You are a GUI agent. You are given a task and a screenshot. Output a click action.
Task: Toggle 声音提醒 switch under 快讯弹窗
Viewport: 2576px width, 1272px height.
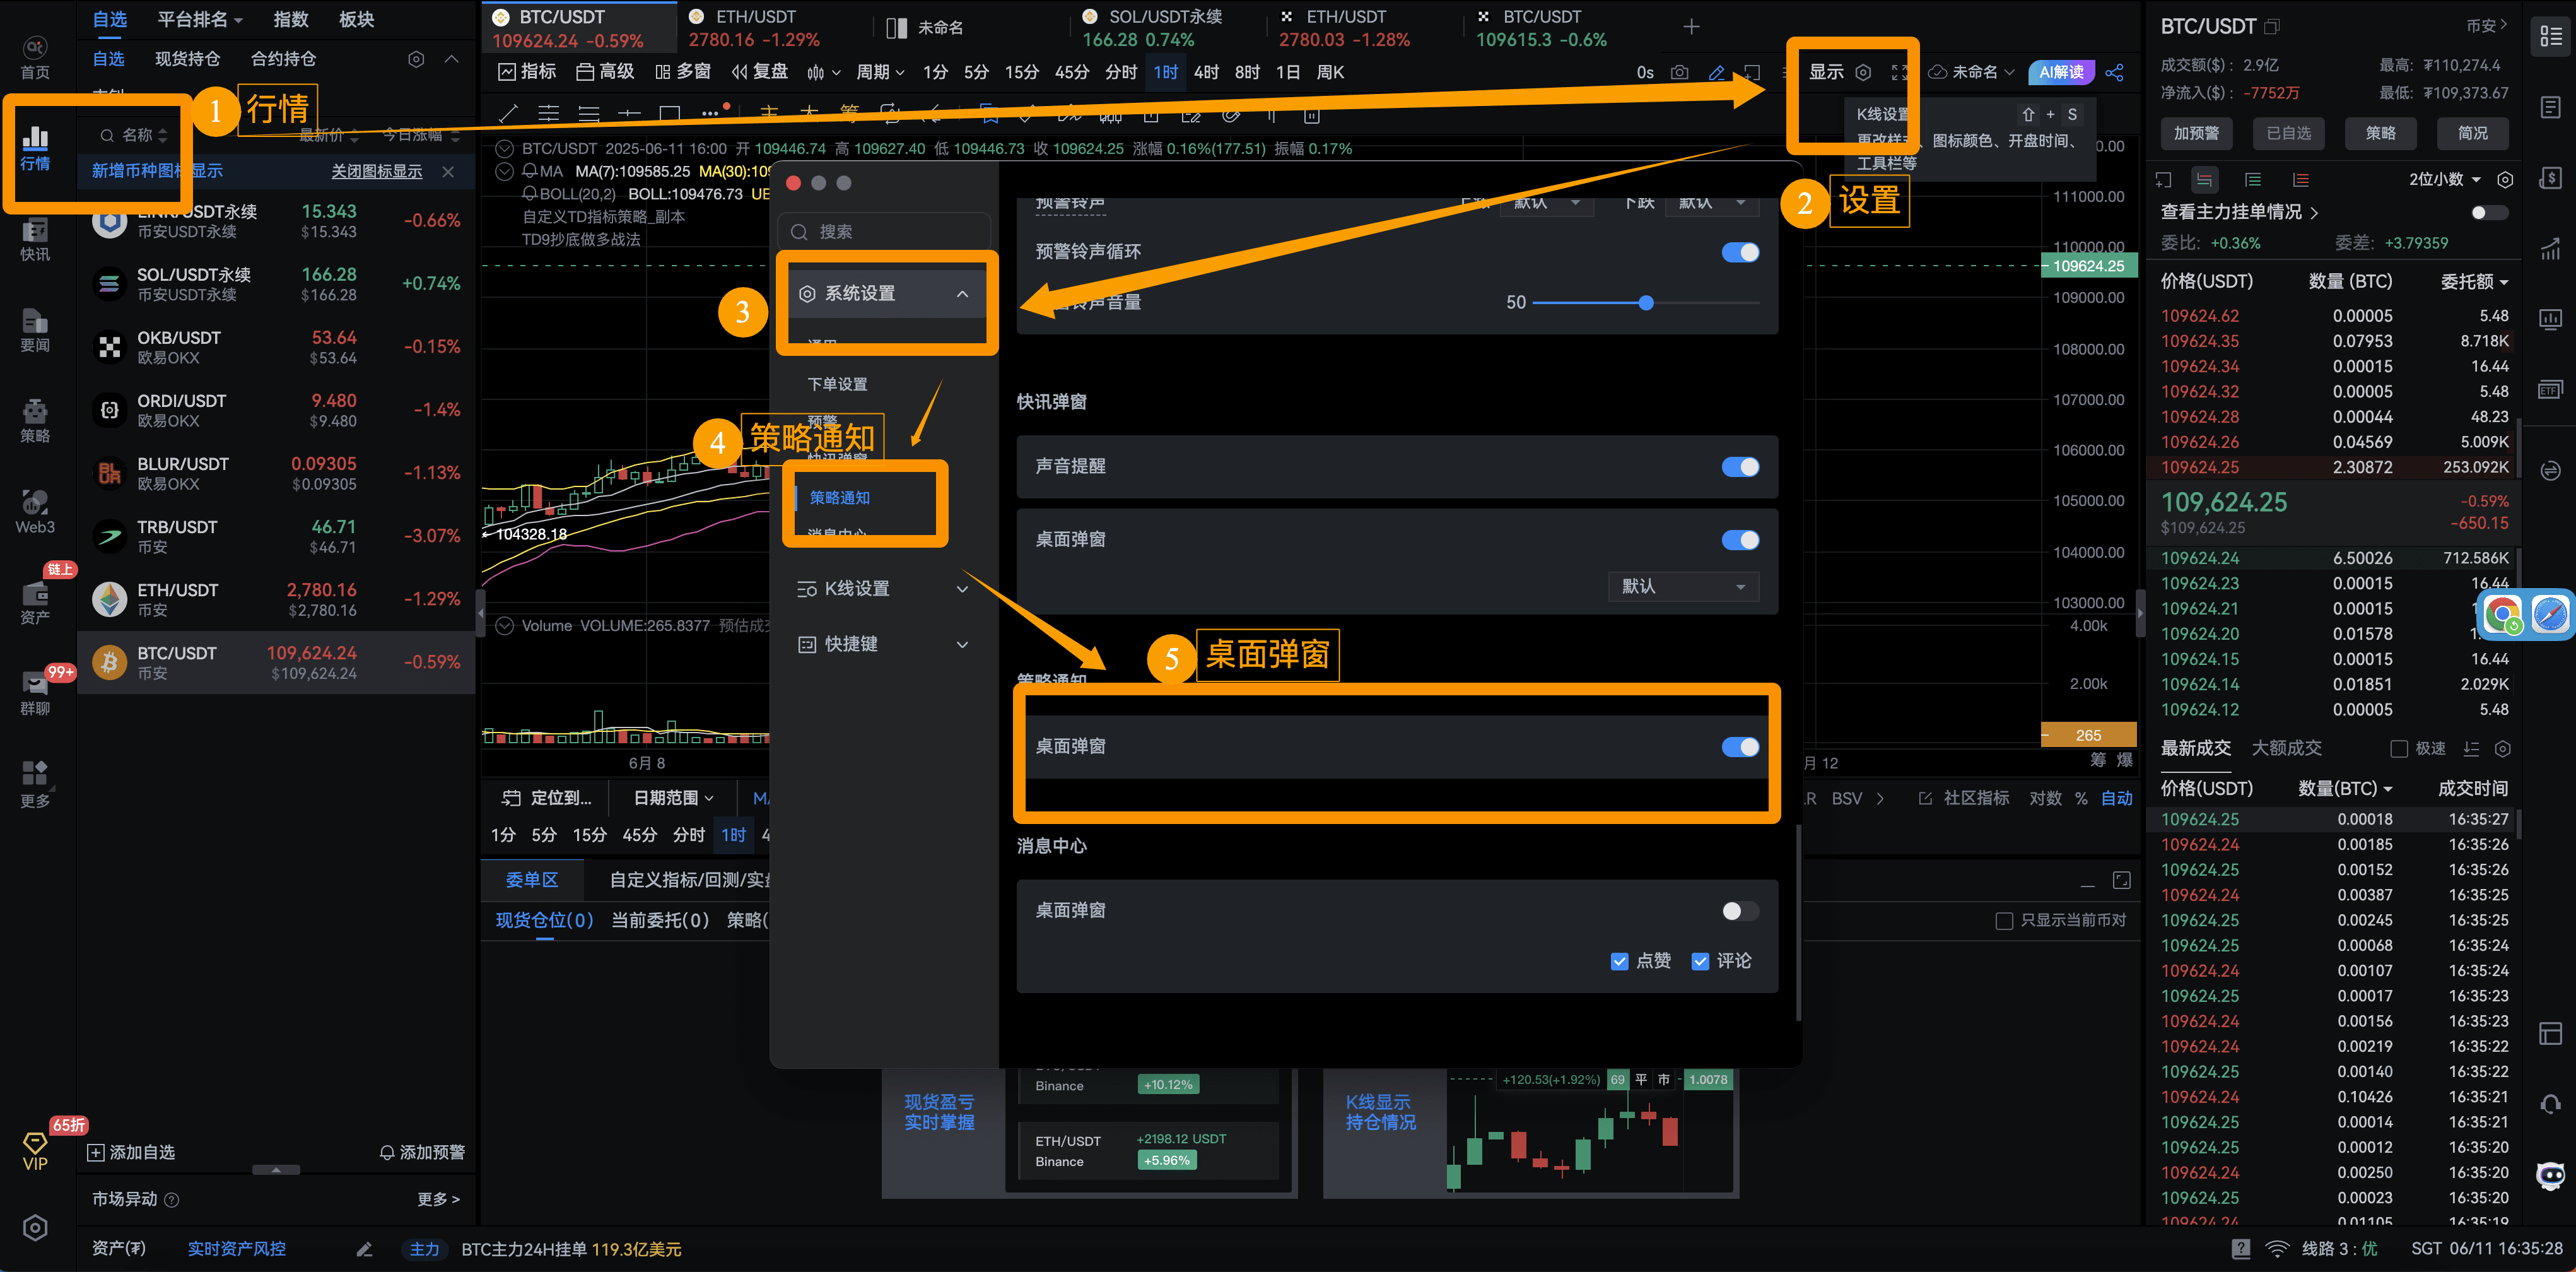click(x=1740, y=467)
